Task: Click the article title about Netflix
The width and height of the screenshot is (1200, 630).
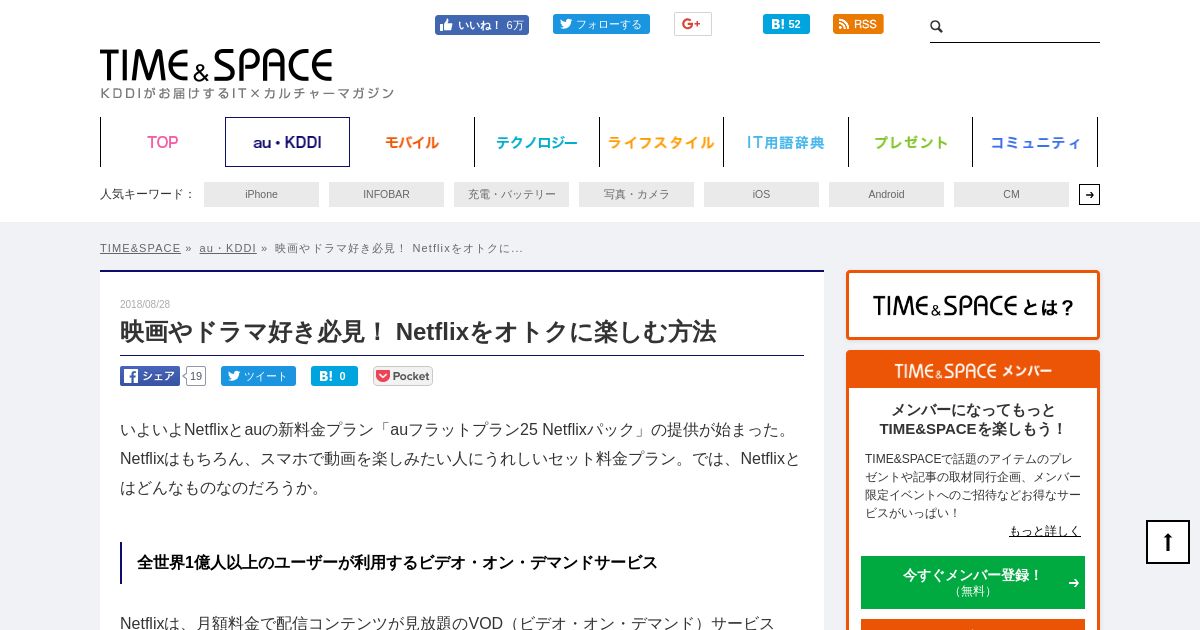Action: pos(418,332)
